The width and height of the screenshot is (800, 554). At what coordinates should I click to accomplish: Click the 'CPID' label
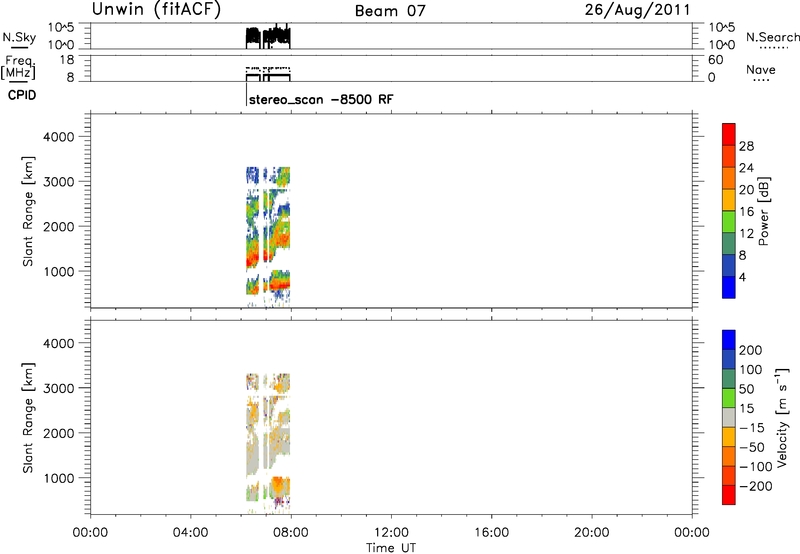pyautogui.click(x=22, y=95)
